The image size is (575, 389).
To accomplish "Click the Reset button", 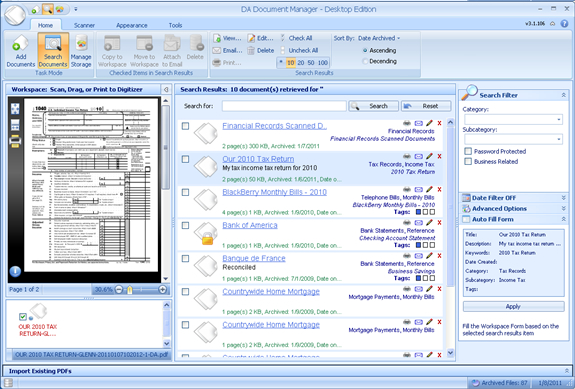I will pyautogui.click(x=426, y=106).
